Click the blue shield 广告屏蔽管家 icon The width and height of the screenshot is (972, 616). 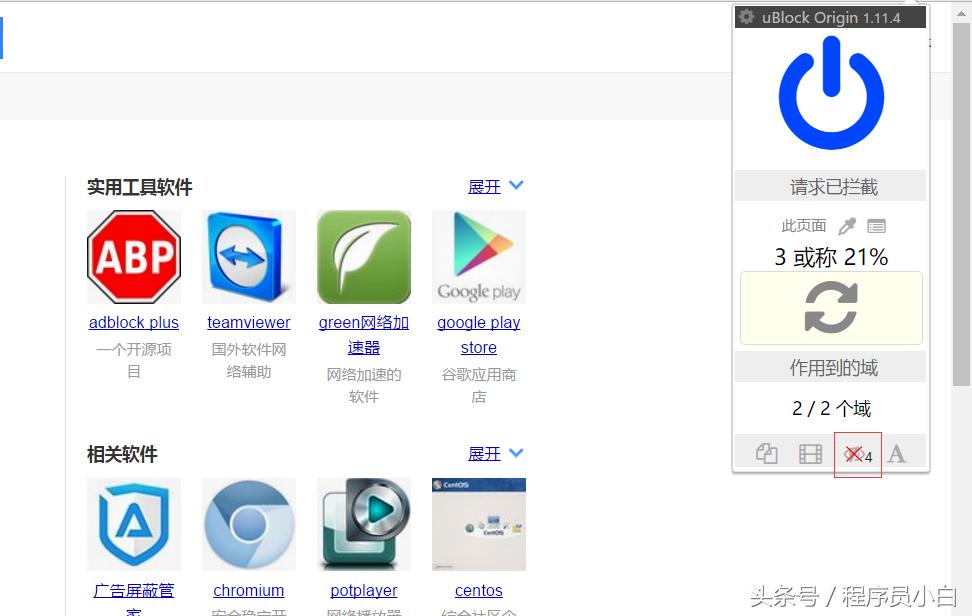click(x=134, y=524)
